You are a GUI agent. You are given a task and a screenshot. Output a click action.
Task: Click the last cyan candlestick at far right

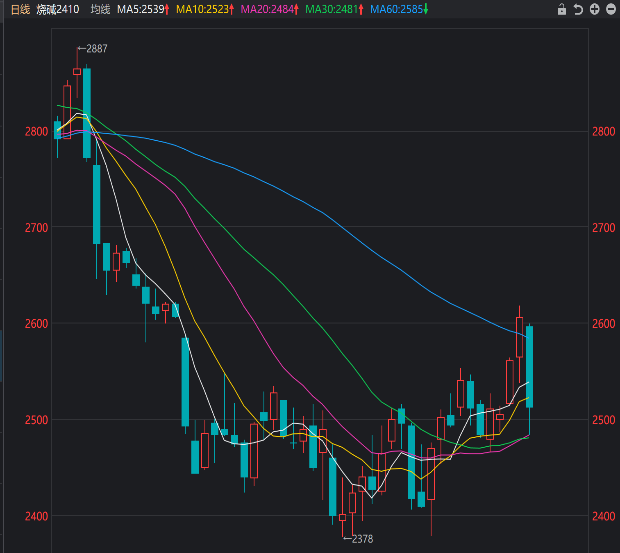point(529,366)
